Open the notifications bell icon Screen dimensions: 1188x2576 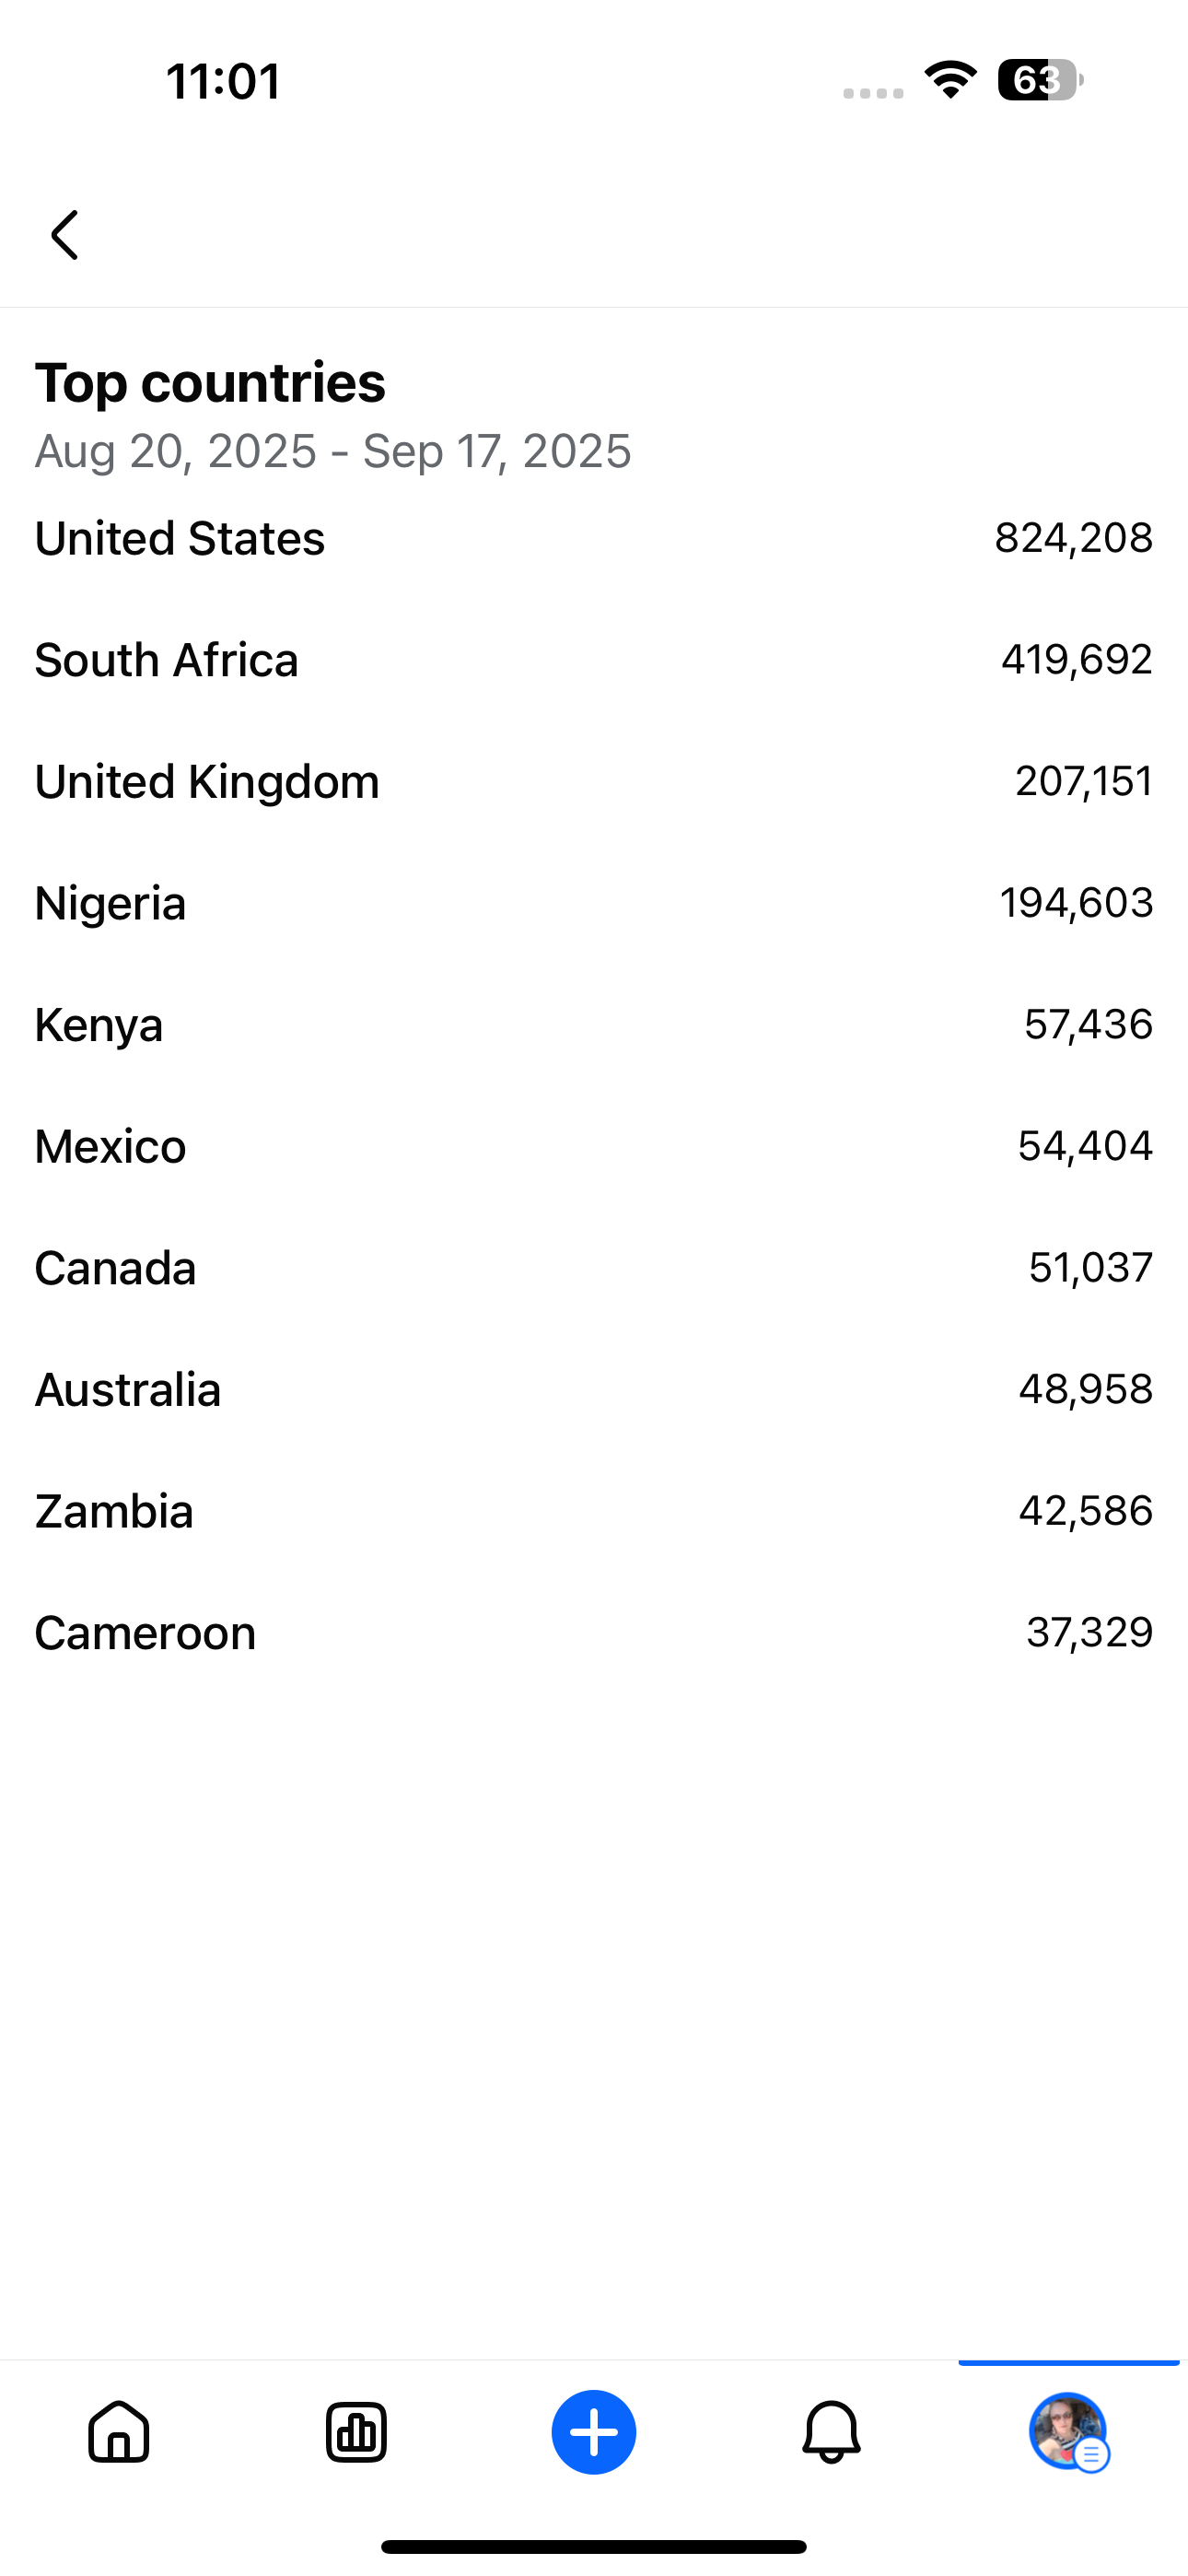click(x=831, y=2432)
